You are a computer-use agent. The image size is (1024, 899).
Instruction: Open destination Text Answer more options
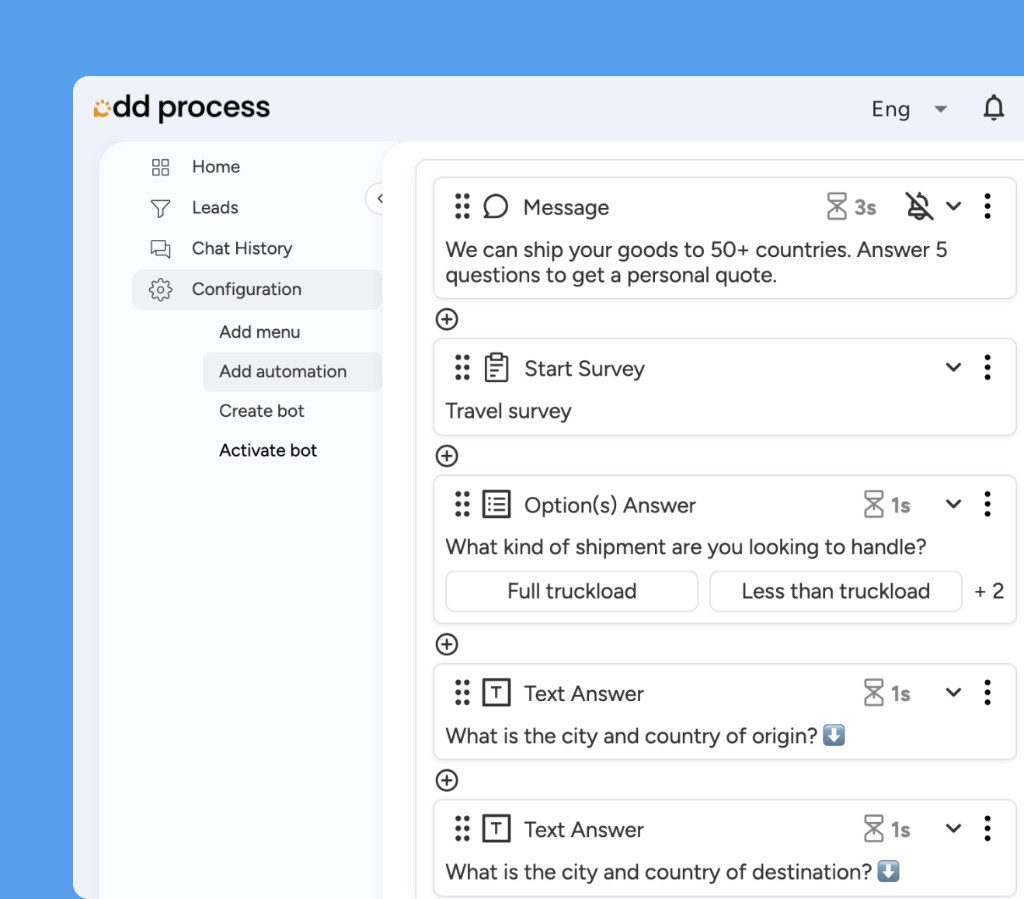[987, 828]
